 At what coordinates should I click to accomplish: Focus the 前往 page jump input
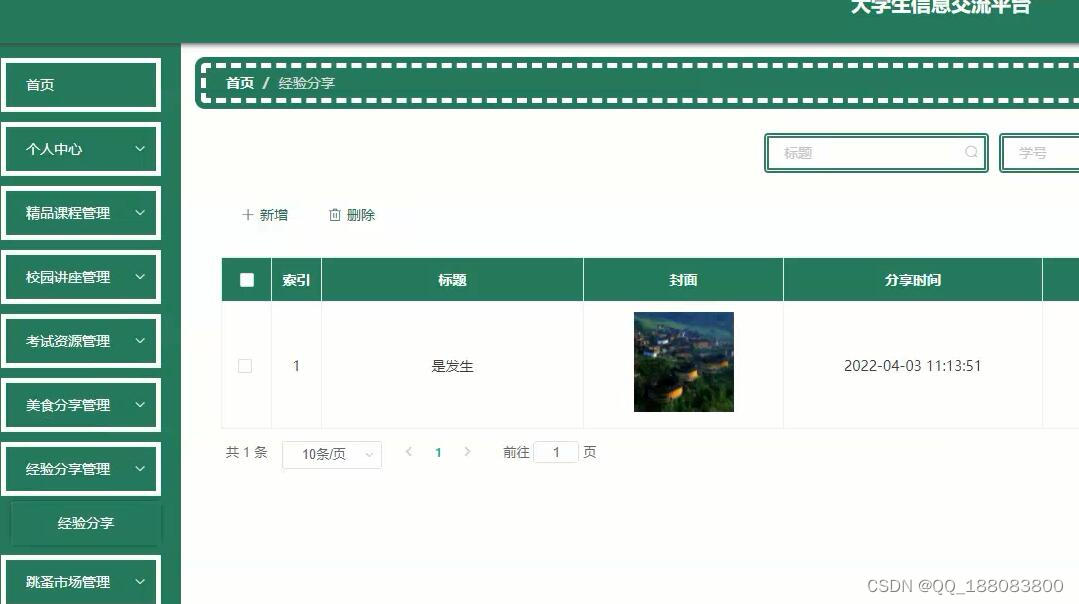(x=556, y=452)
